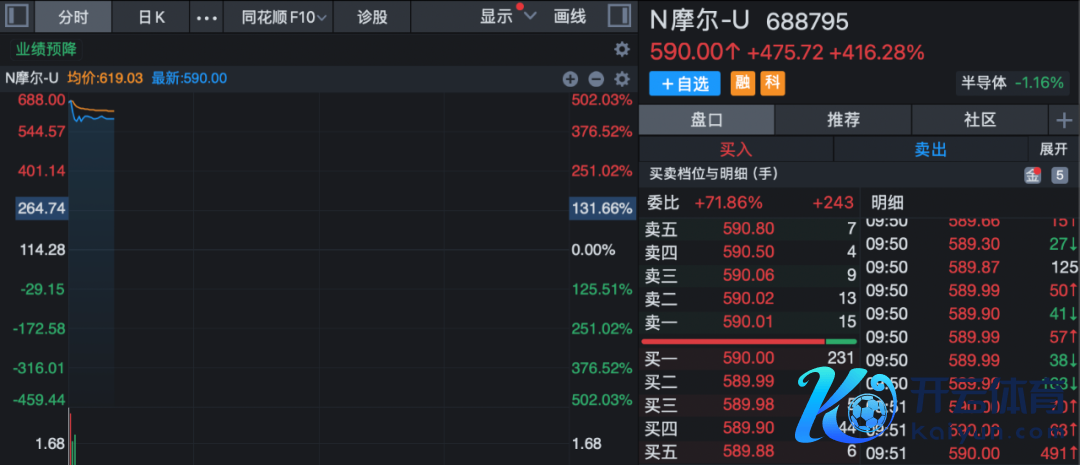Click the 业绩预降 earnings warning tag
Image resolution: width=1080 pixels, height=465 pixels.
coord(46,49)
